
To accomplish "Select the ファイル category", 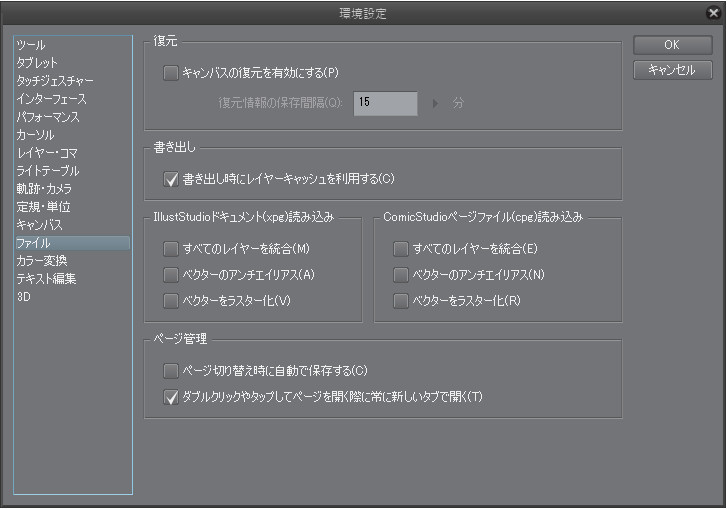I will (73, 243).
